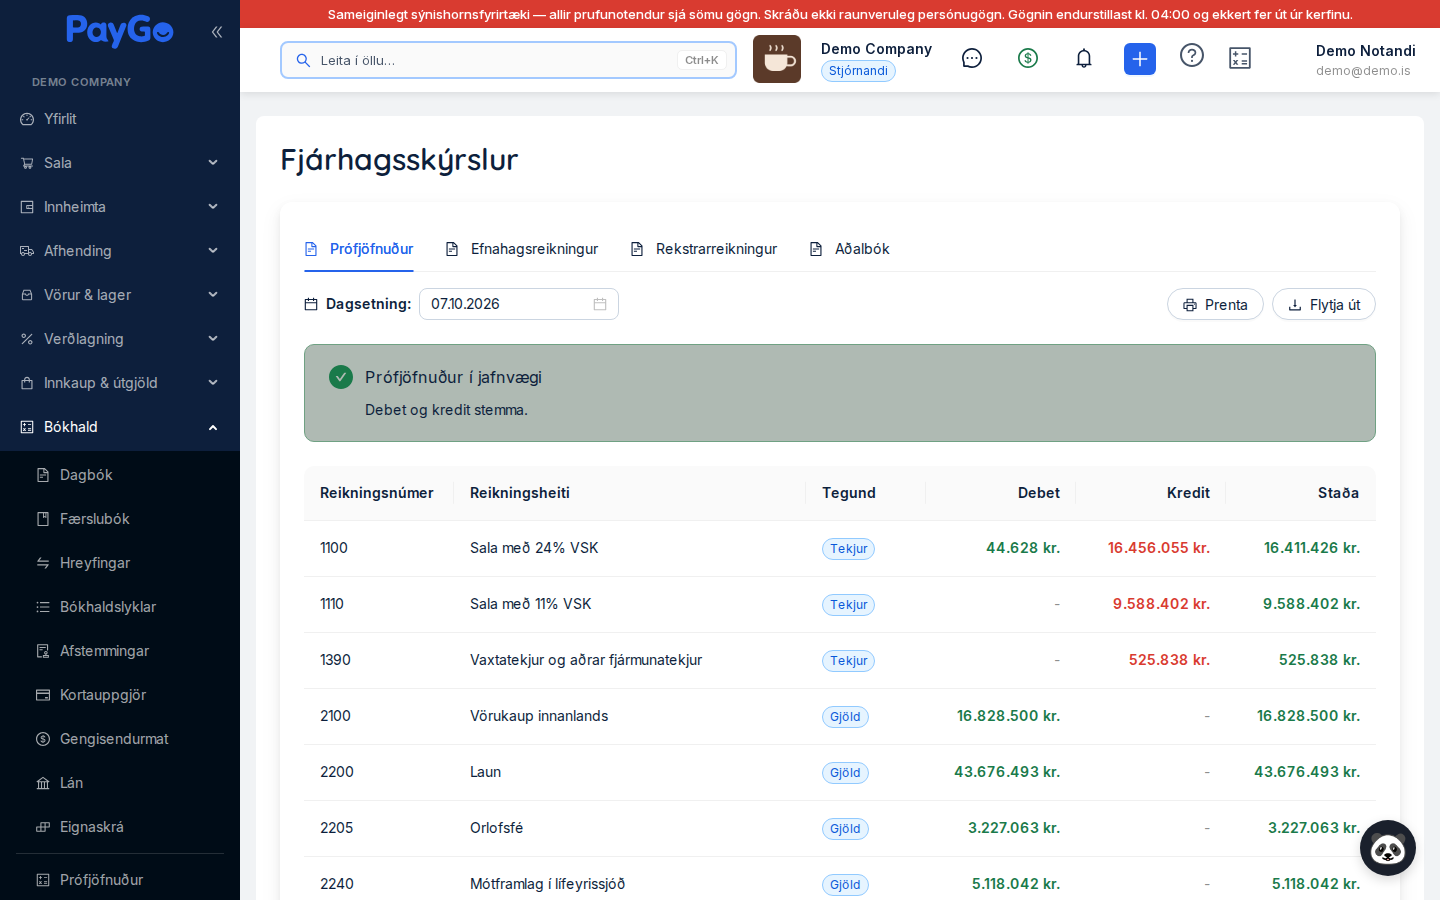This screenshot has width=1440, height=900.
Task: Expand the Sala menu
Action: pyautogui.click(x=120, y=163)
